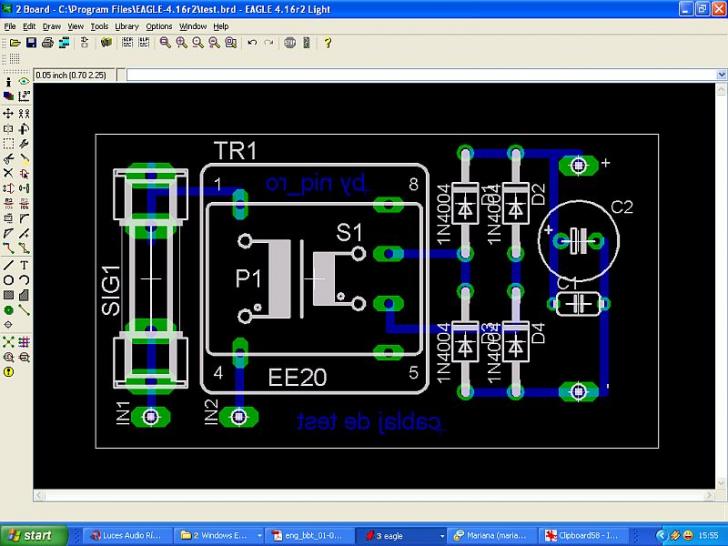The height and width of the screenshot is (546, 728).
Task: Open the grid settings icon
Action: click(14, 60)
